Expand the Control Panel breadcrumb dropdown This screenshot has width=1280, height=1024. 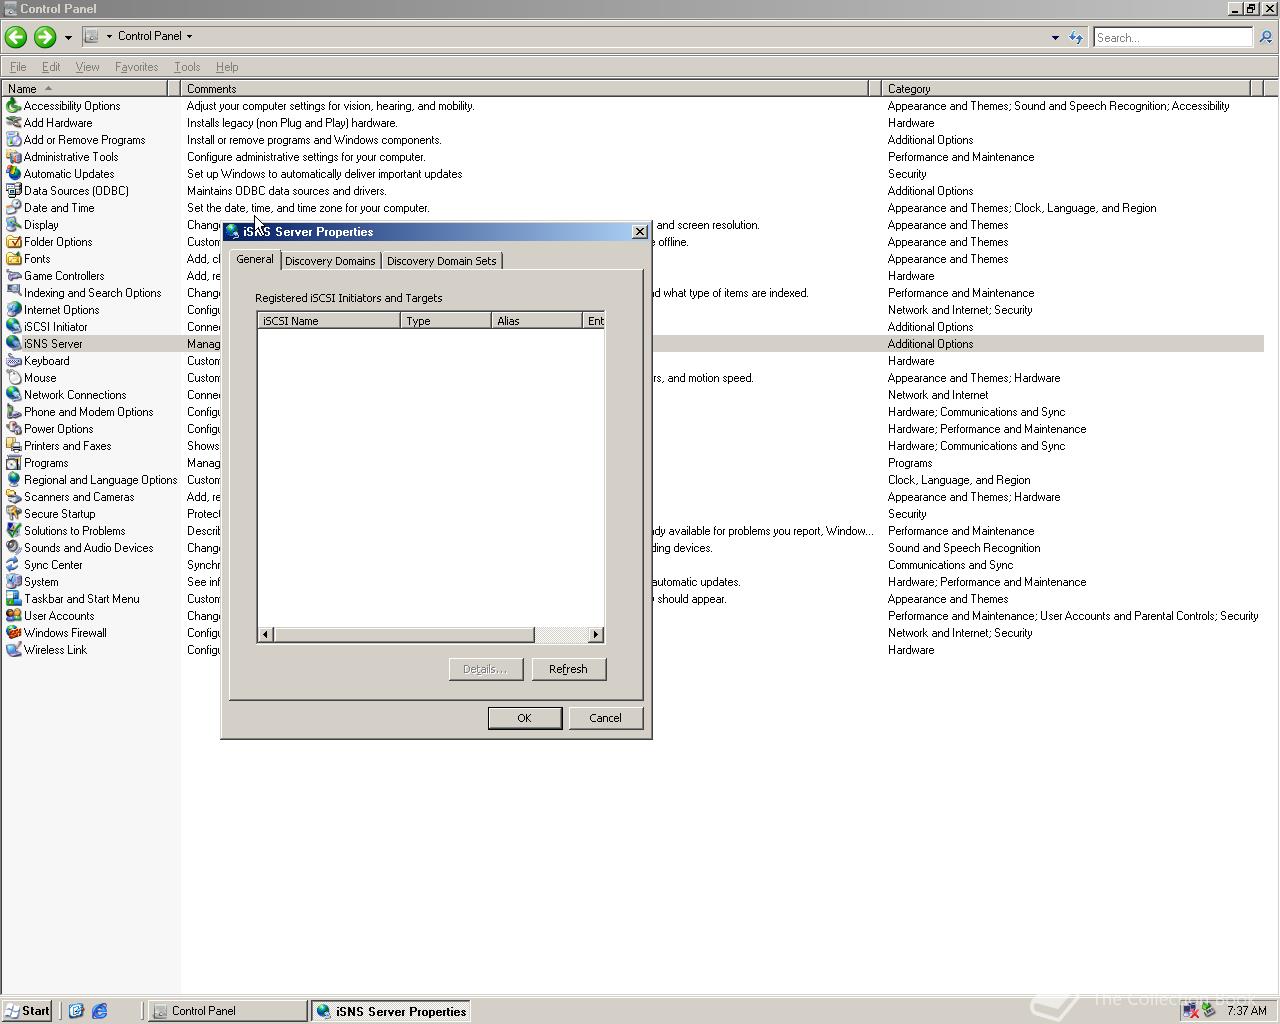coord(189,36)
